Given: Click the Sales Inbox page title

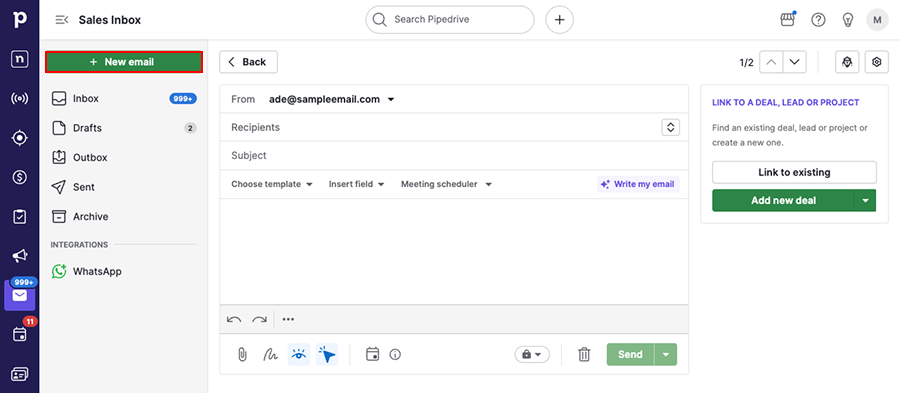Looking at the screenshot, I should click(x=110, y=20).
